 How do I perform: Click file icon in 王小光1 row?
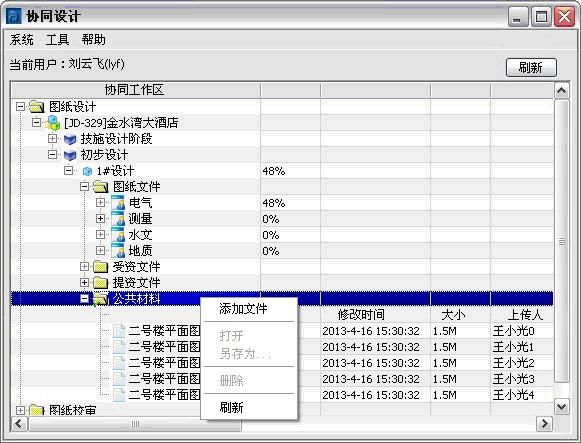pyautogui.click(x=119, y=347)
